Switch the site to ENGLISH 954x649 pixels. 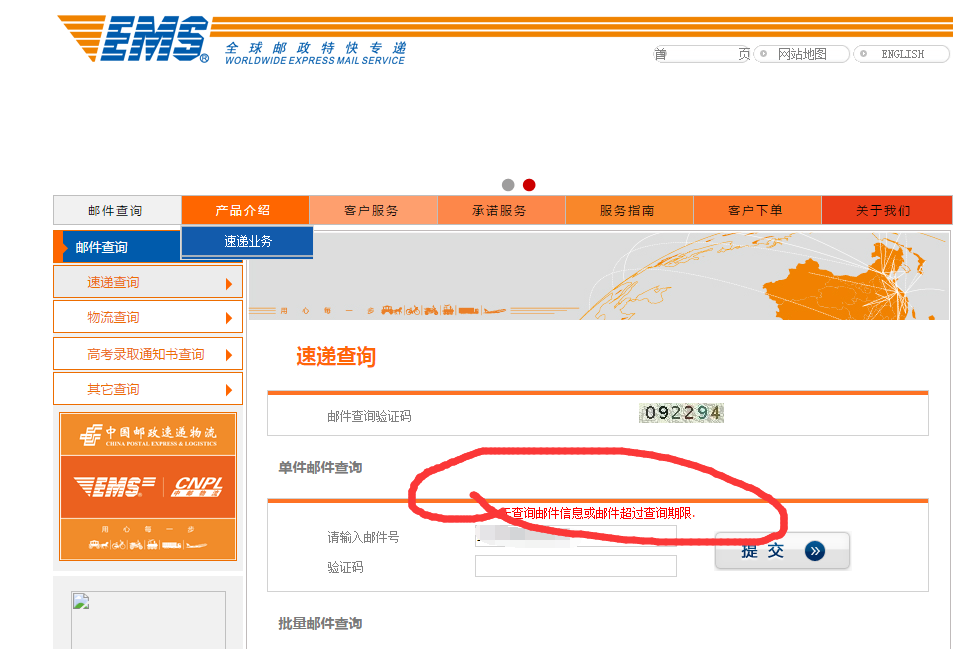902,54
